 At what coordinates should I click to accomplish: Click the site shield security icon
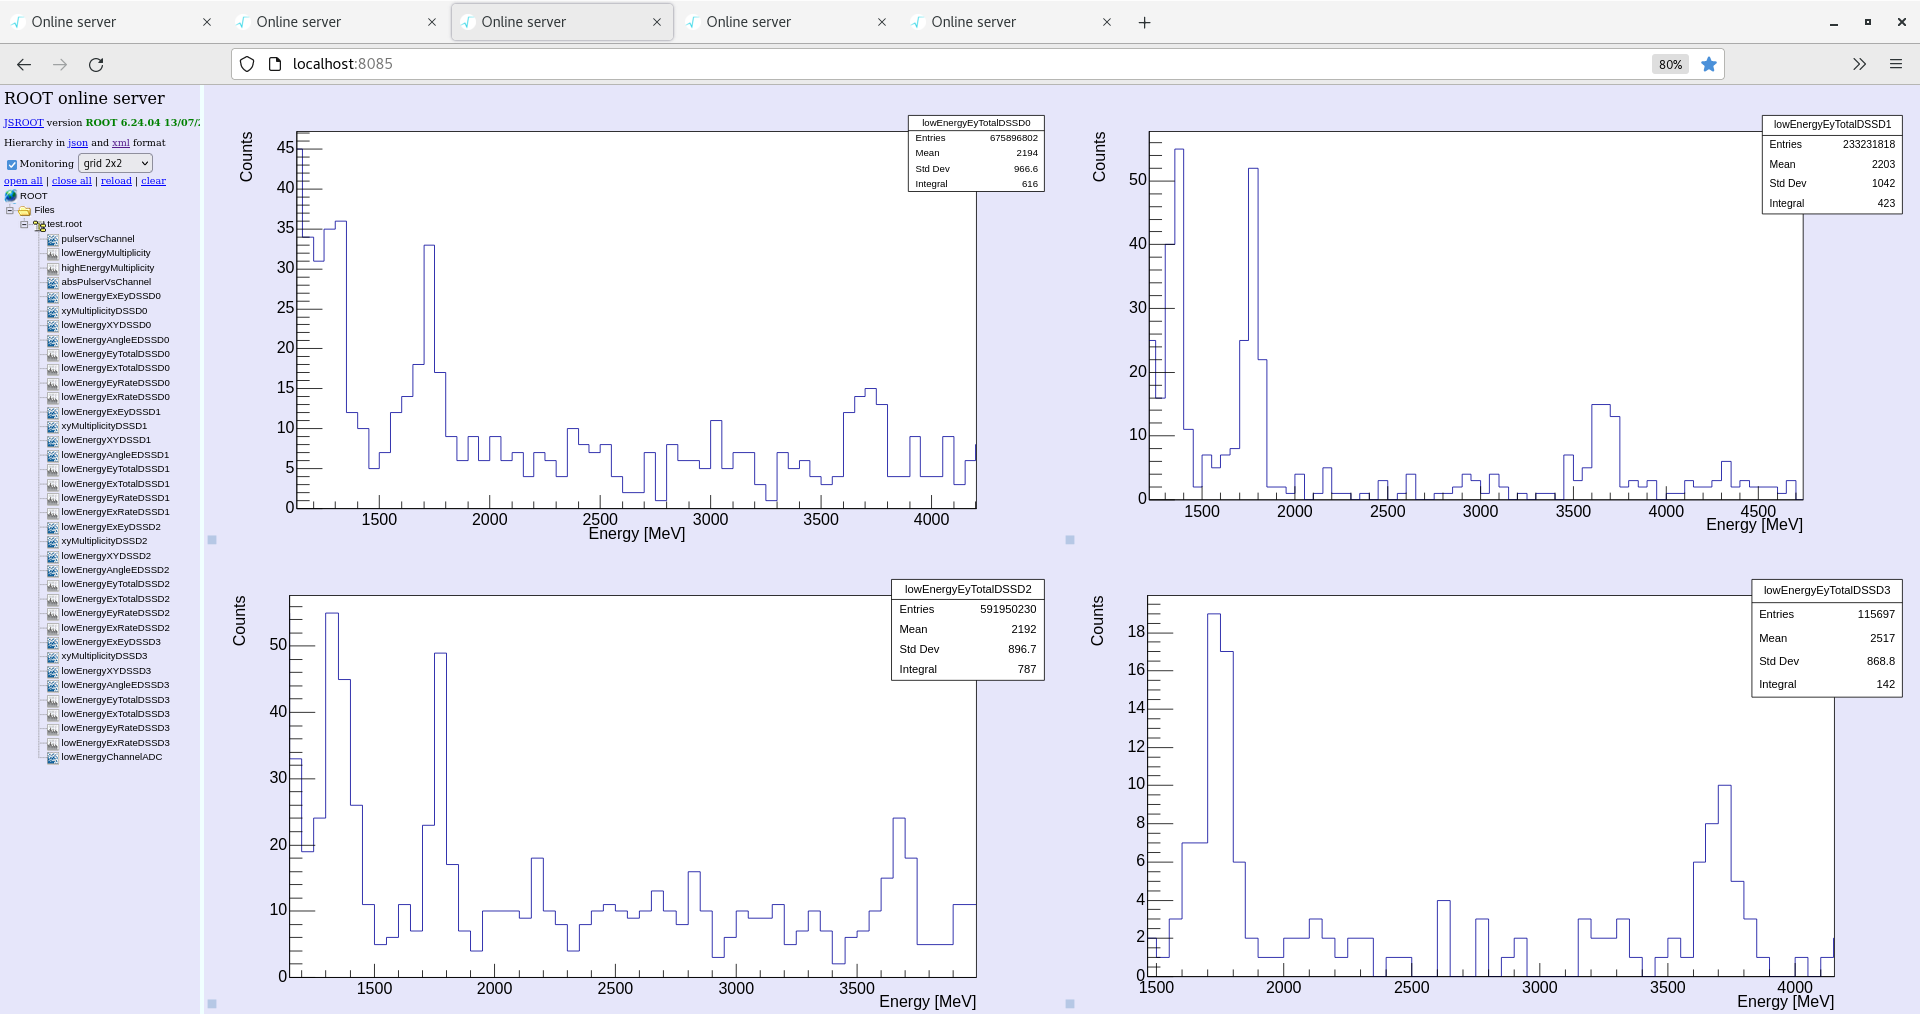(247, 65)
